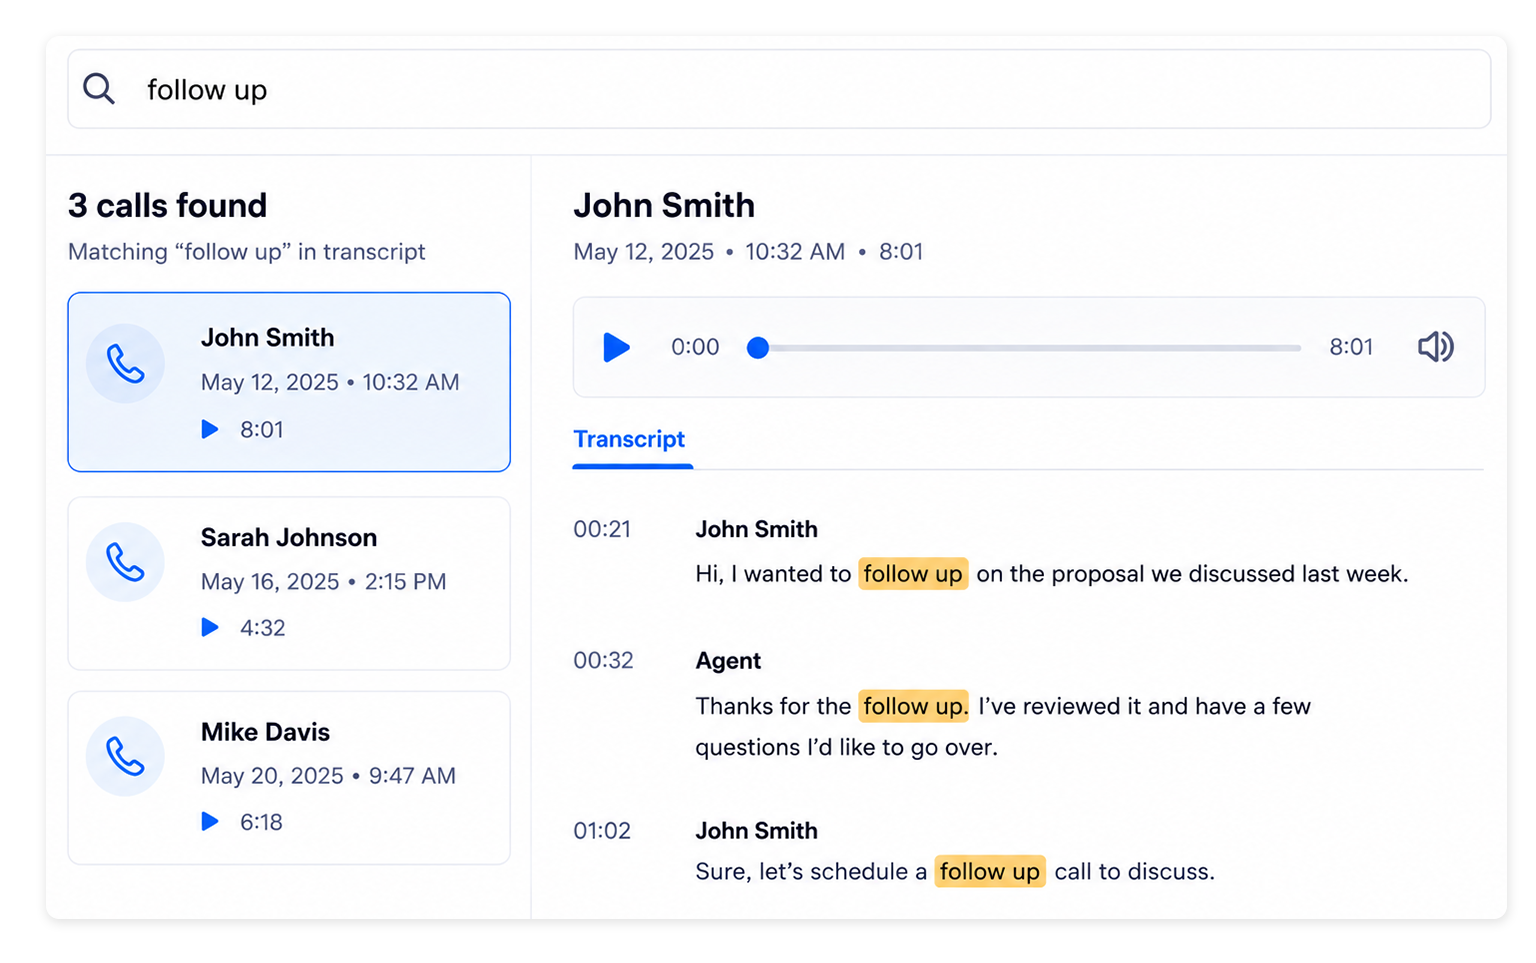The image size is (1536, 963).
Task: Click "Matching “follow up” in transcript" text
Action: tap(247, 251)
